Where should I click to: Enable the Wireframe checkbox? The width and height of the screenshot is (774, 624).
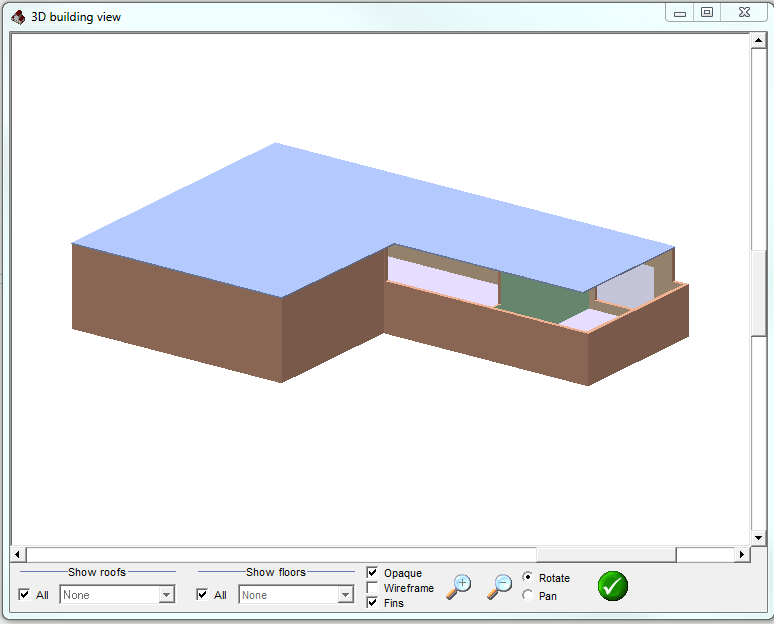click(x=372, y=587)
